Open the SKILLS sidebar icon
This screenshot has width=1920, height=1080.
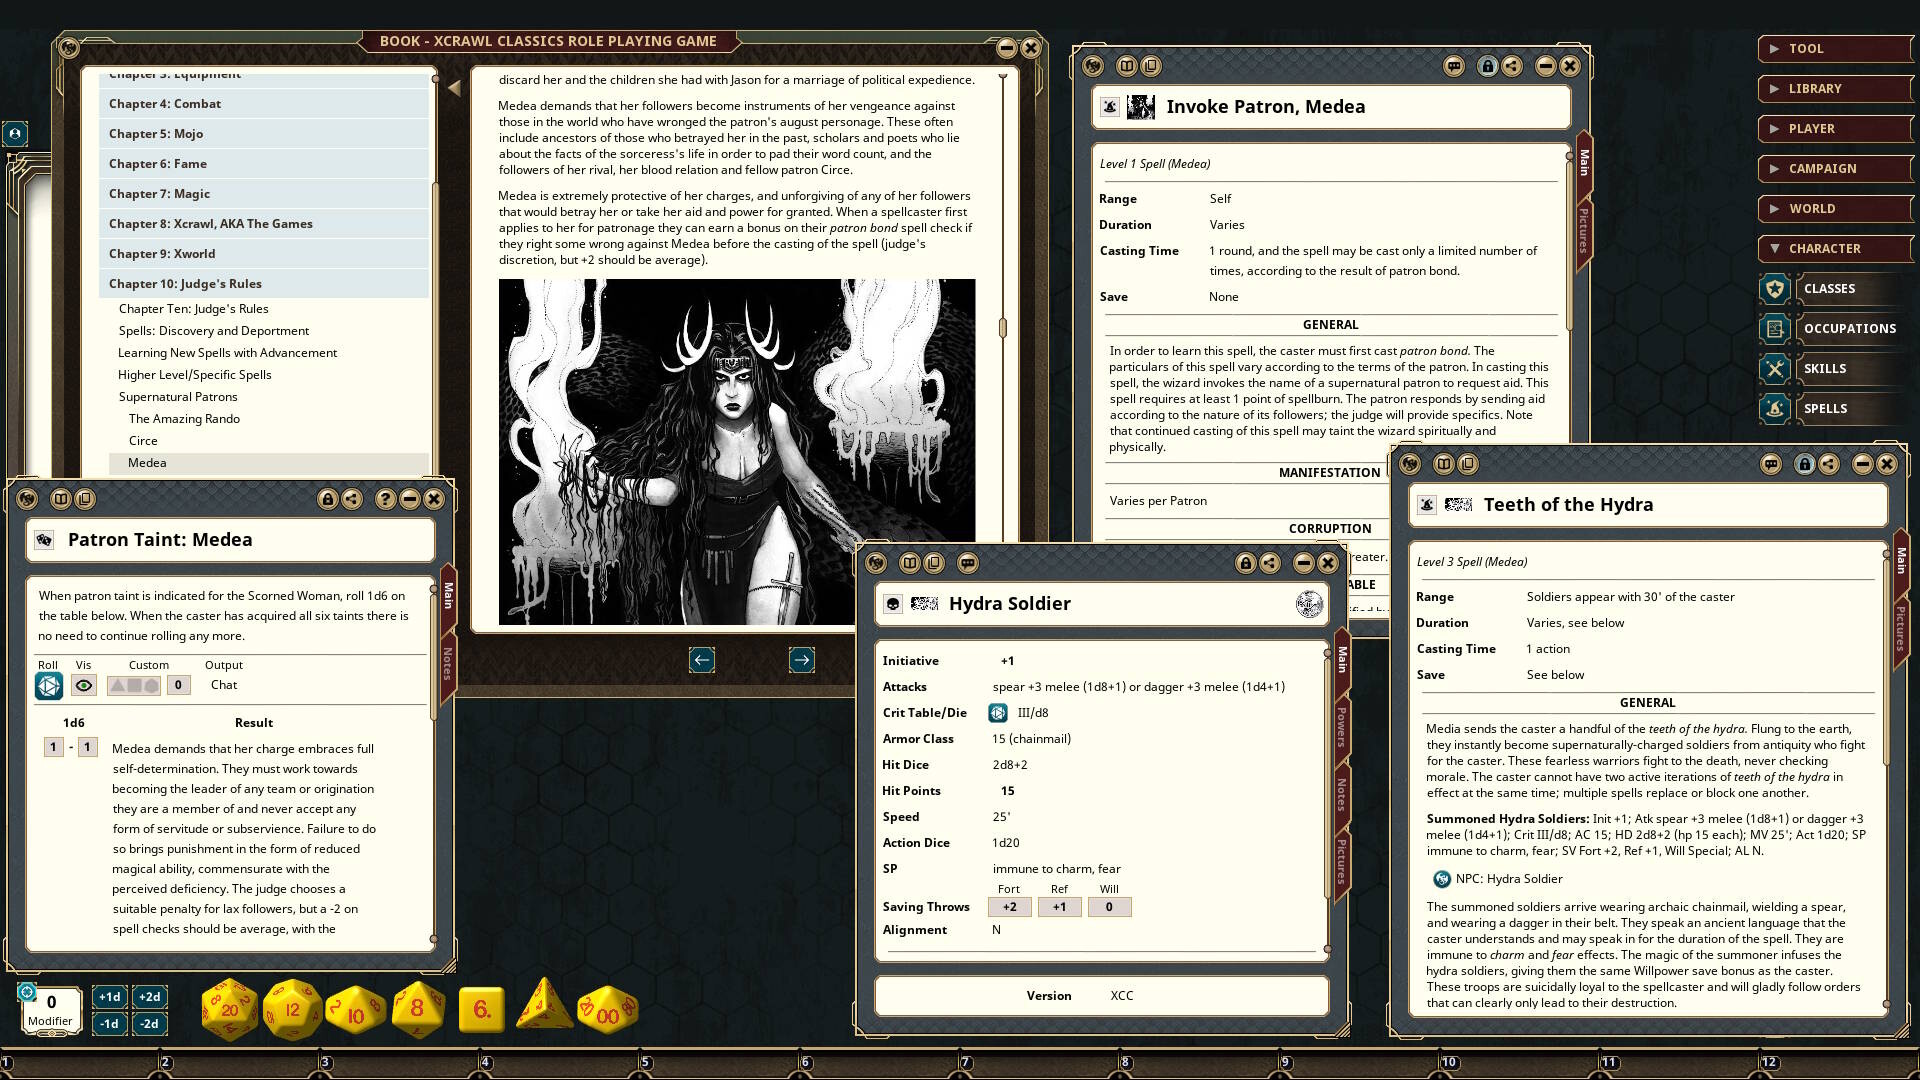point(1775,368)
